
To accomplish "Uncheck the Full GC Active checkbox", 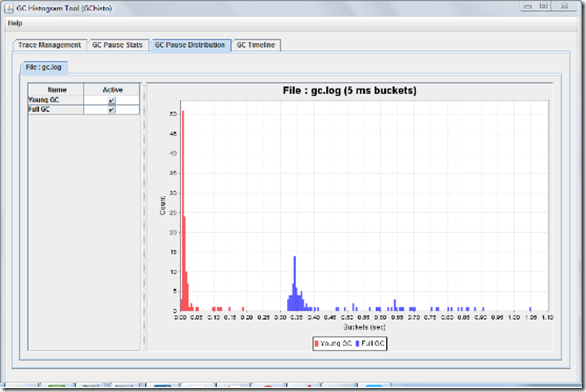I will pos(111,109).
